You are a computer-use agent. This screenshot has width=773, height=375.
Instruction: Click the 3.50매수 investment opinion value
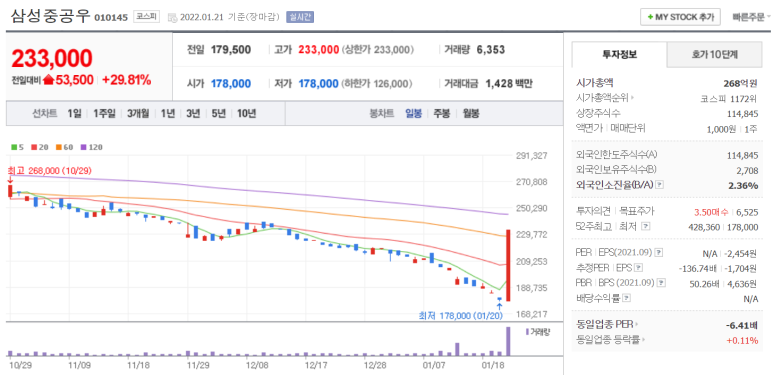tap(711, 212)
